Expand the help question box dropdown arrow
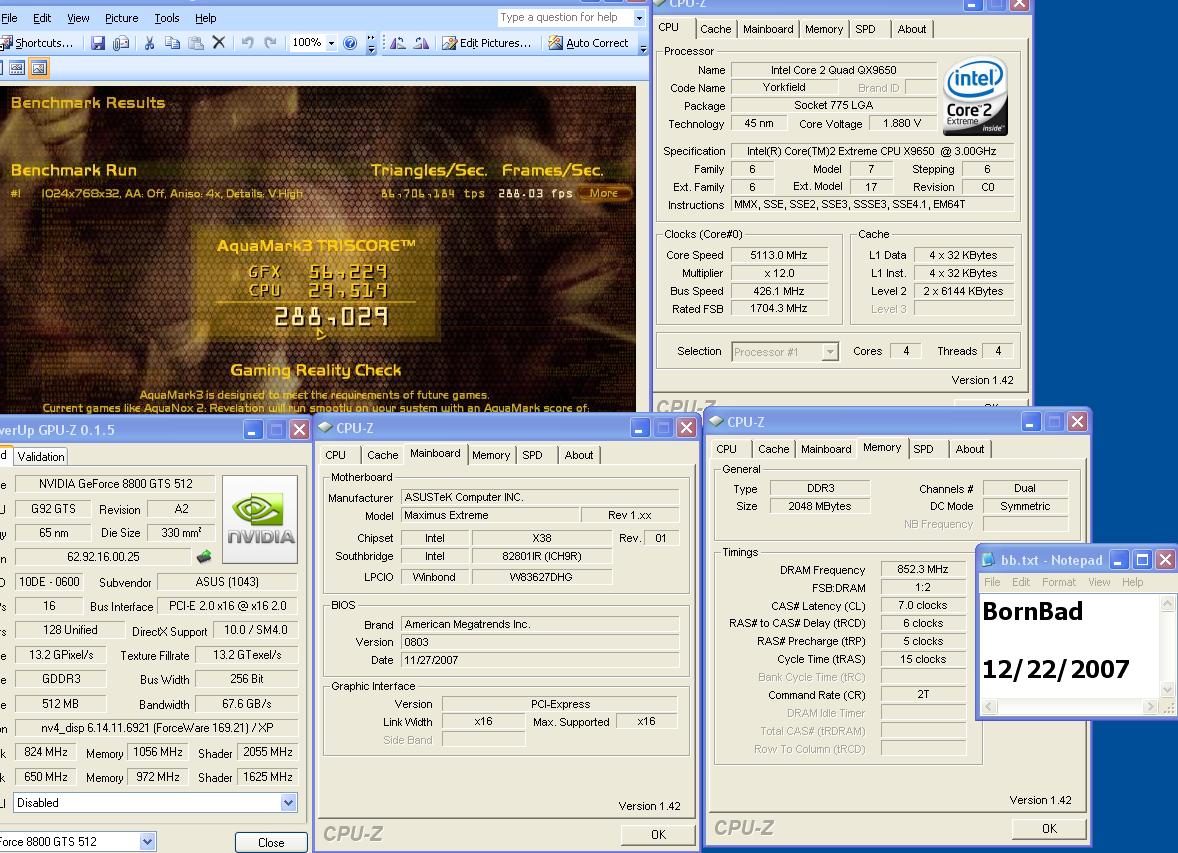 639,17
